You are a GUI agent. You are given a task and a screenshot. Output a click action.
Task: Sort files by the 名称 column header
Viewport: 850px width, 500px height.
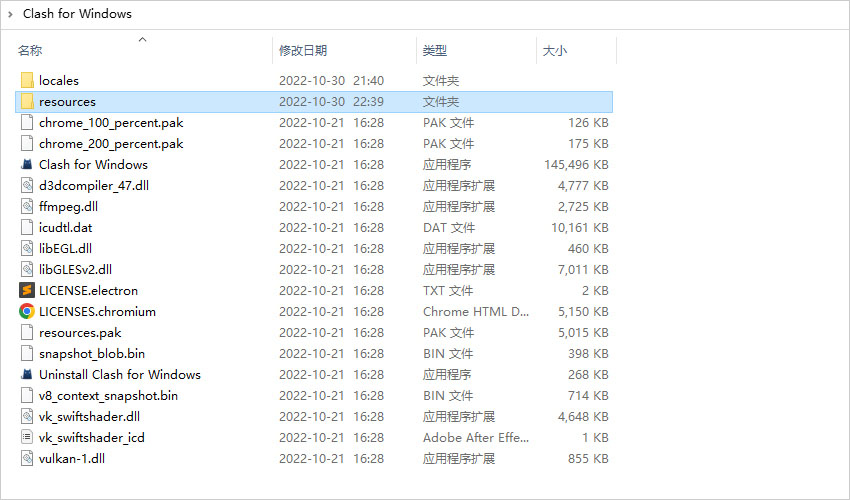(30, 50)
